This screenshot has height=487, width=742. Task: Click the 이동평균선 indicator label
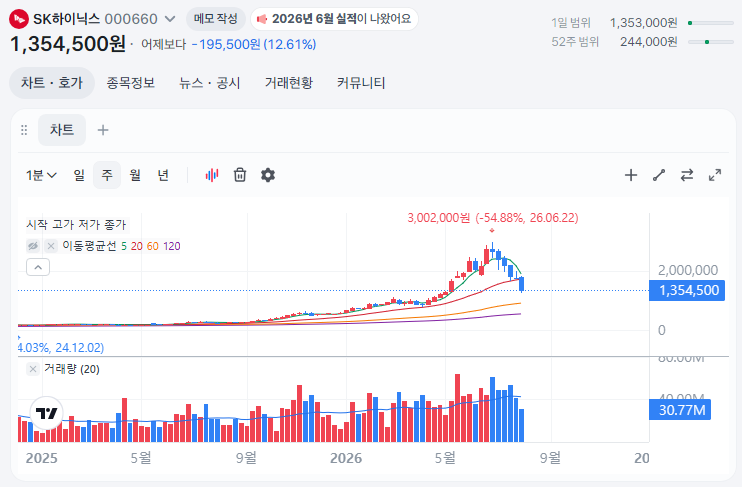pyautogui.click(x=89, y=246)
